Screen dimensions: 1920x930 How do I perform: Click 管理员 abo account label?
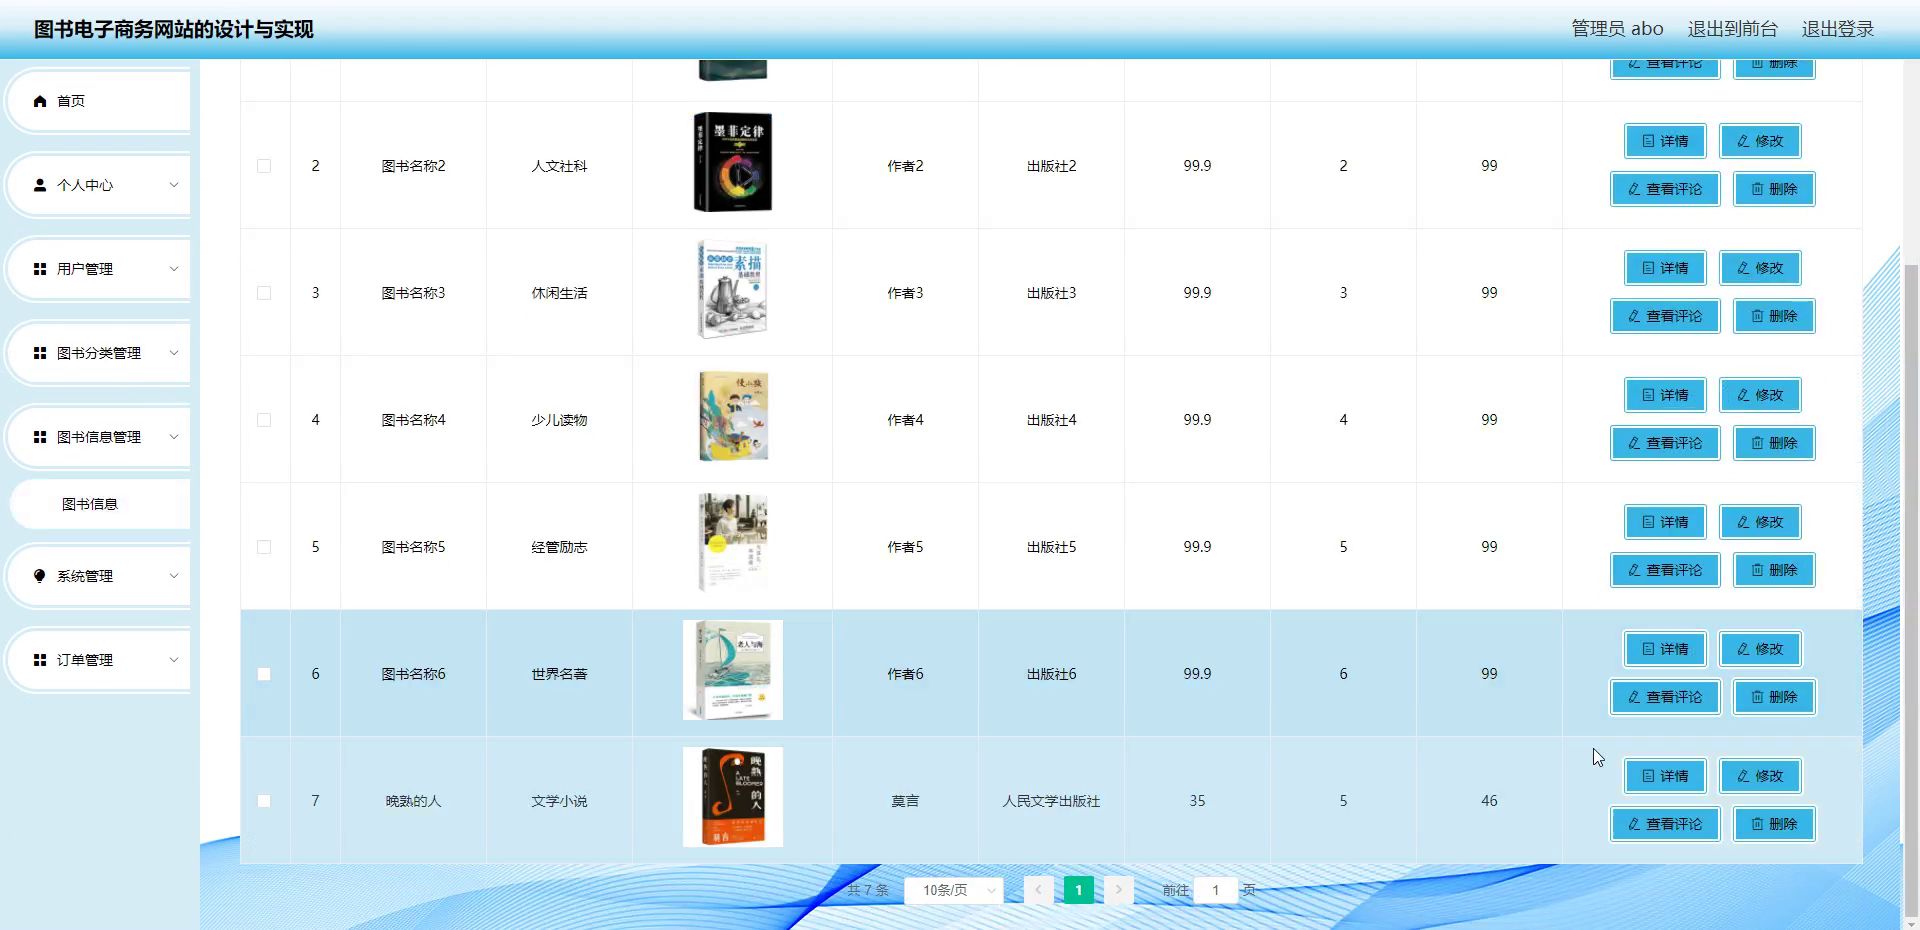1617,29
